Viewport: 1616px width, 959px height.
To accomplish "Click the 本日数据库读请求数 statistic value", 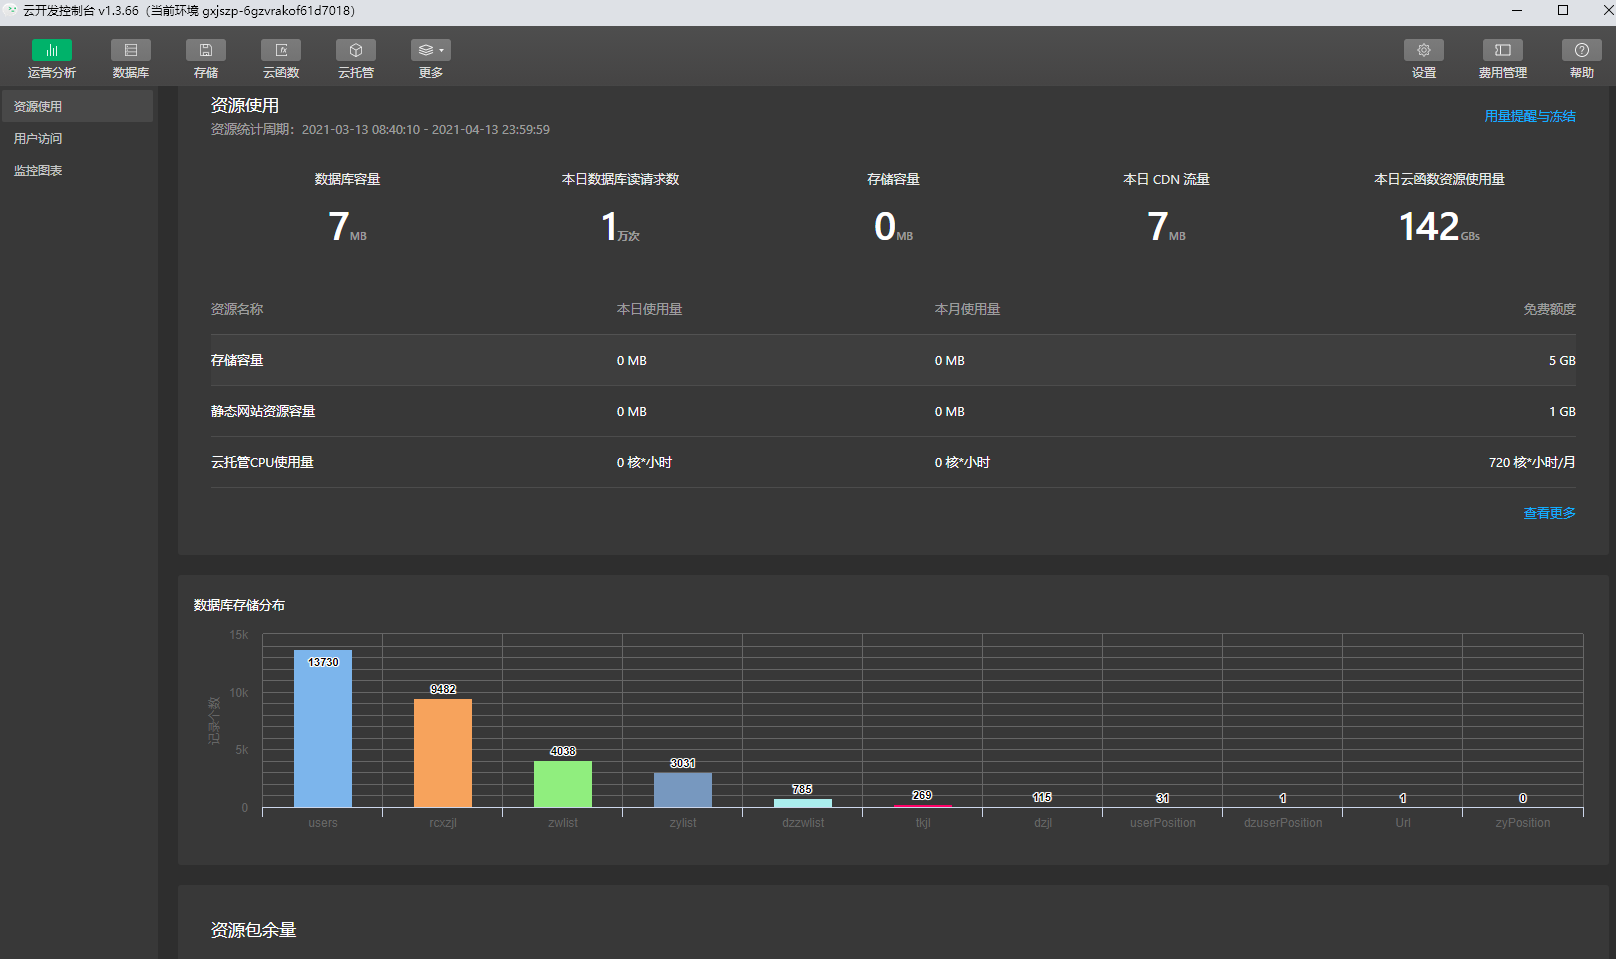I will [620, 227].
